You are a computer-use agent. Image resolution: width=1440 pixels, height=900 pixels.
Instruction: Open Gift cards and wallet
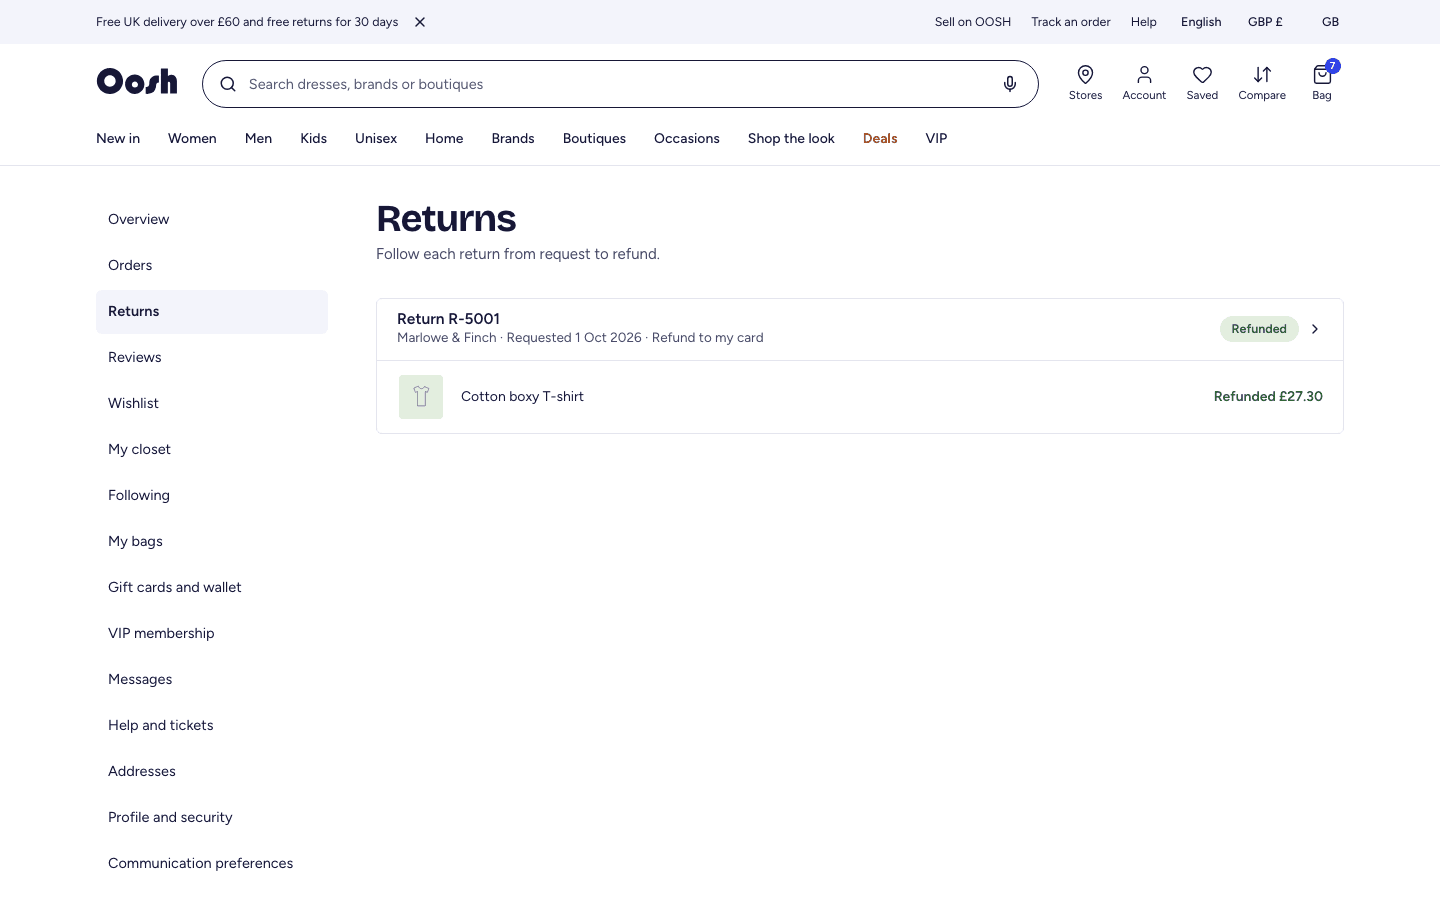pyautogui.click(x=212, y=588)
